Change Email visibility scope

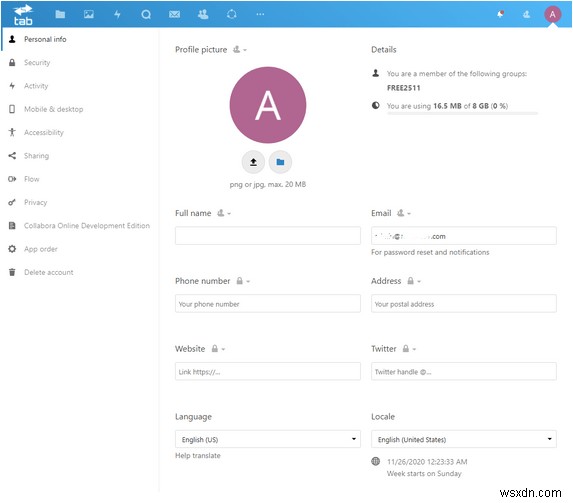[x=404, y=213]
